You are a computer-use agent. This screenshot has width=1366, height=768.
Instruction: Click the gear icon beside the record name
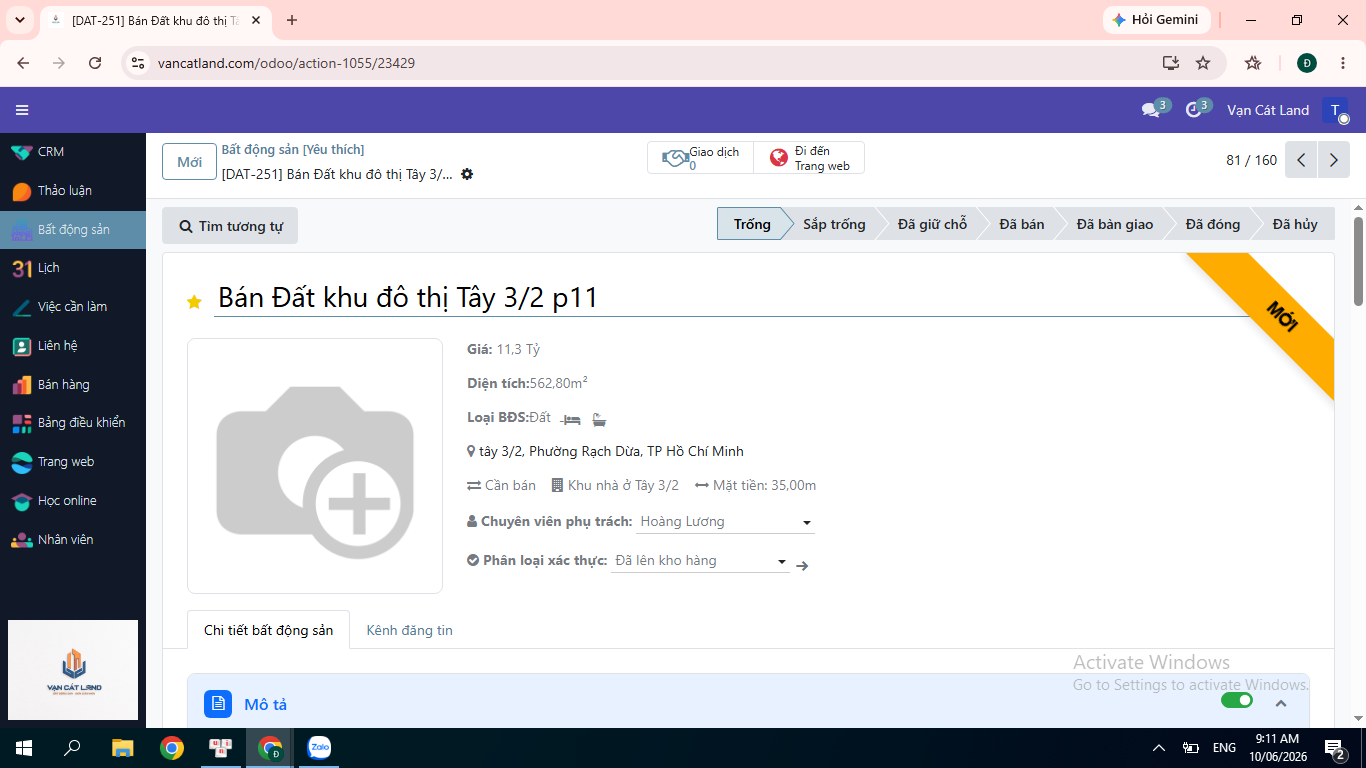coord(467,174)
